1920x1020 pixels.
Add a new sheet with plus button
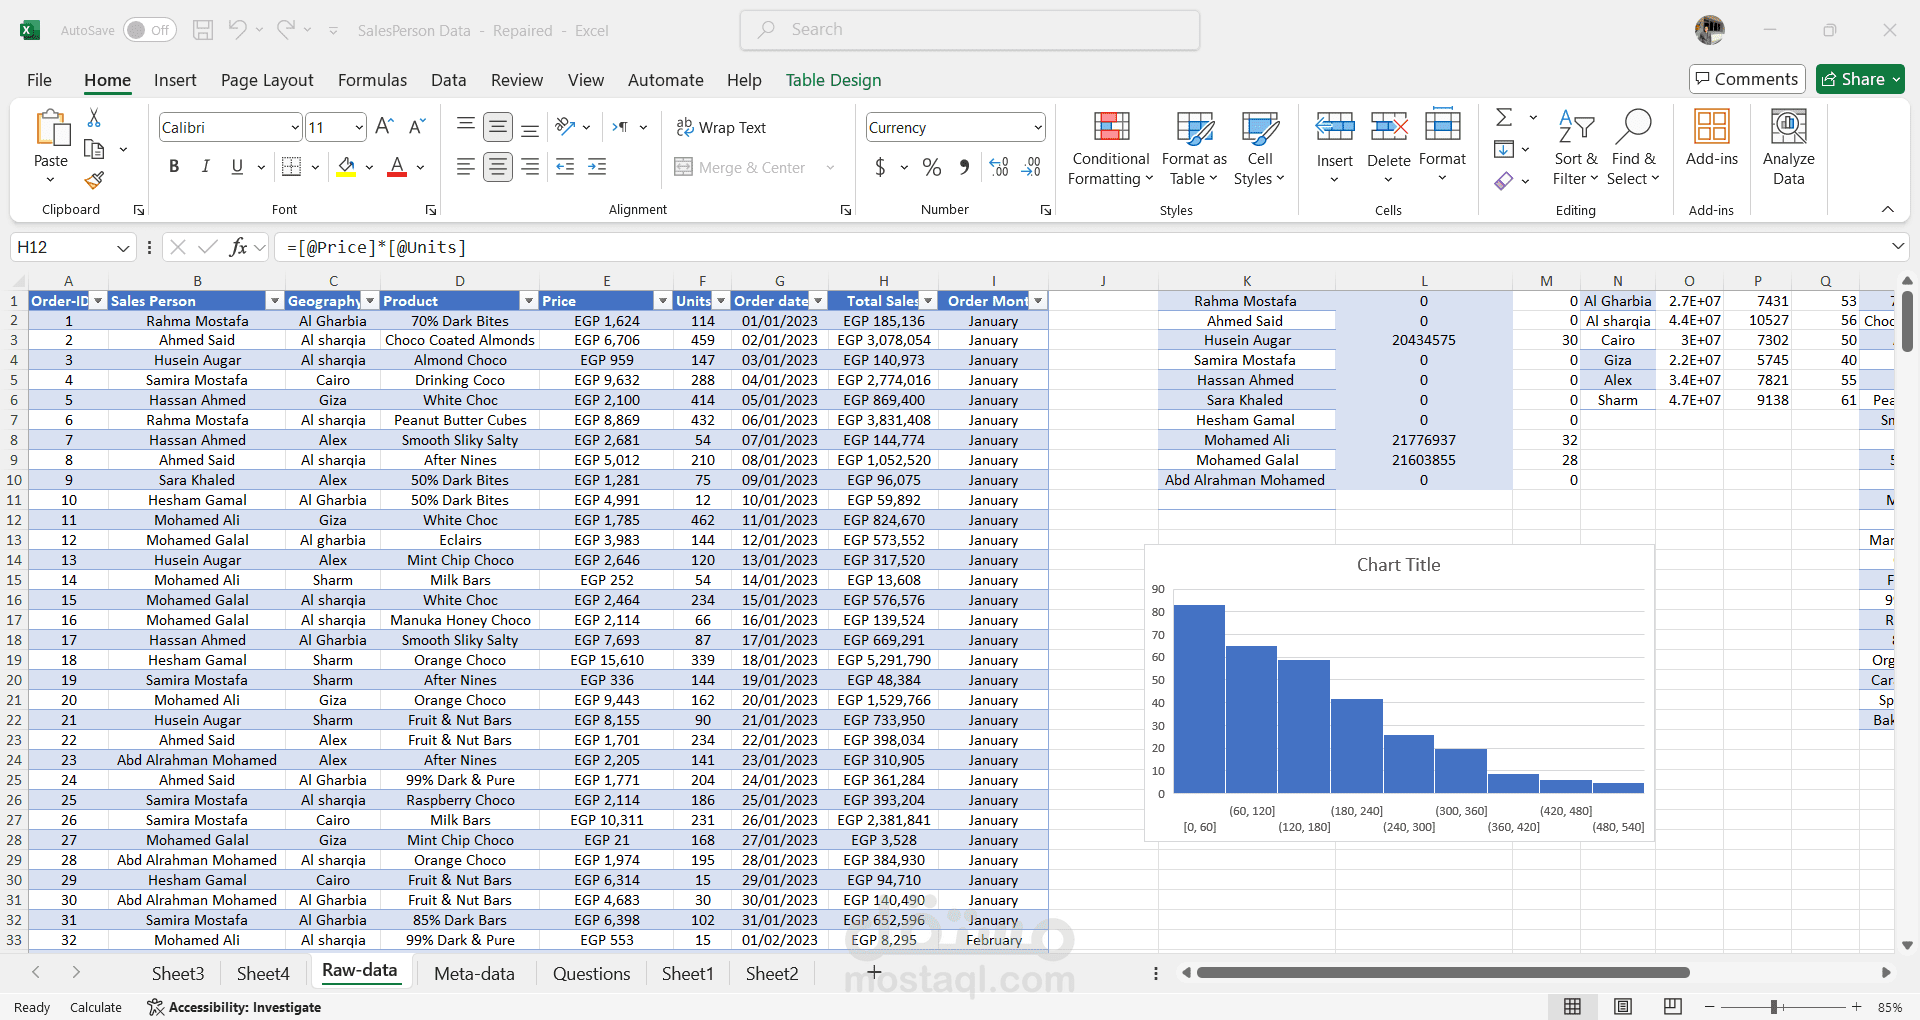(x=873, y=972)
